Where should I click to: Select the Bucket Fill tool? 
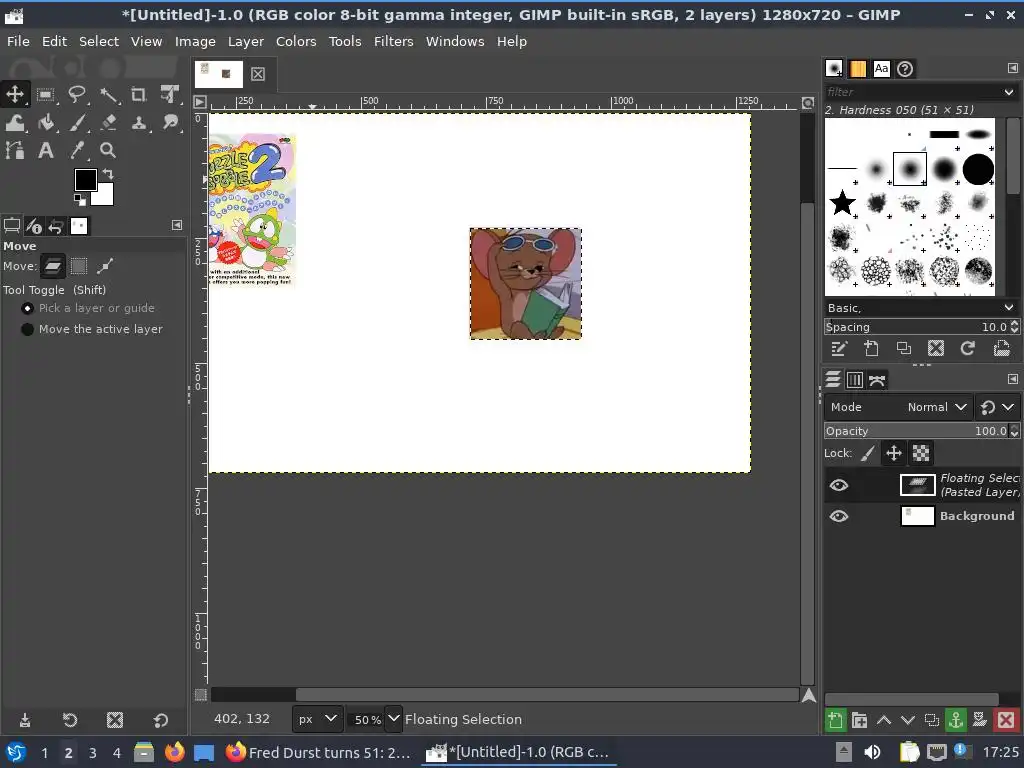coord(46,123)
